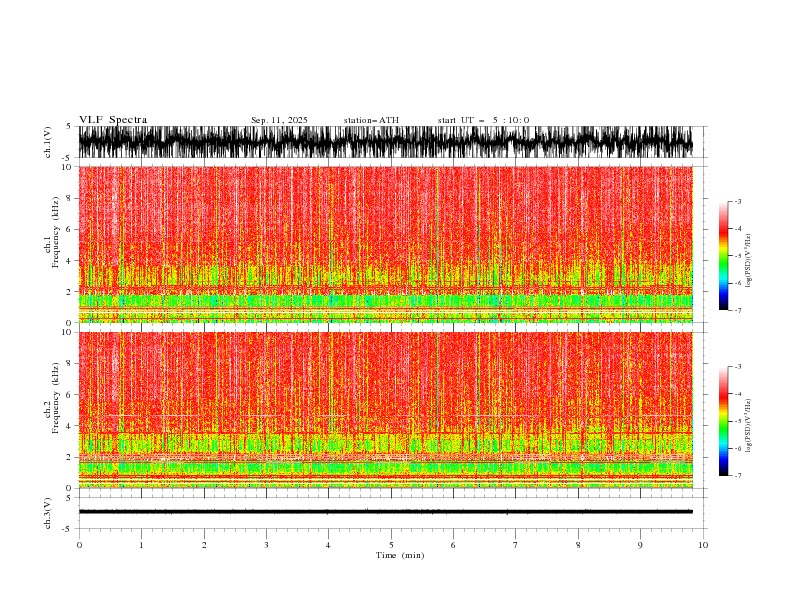The height and width of the screenshot is (612, 792).
Task: Click the ch.1 frequency axis tick label 6
Action: pos(69,229)
